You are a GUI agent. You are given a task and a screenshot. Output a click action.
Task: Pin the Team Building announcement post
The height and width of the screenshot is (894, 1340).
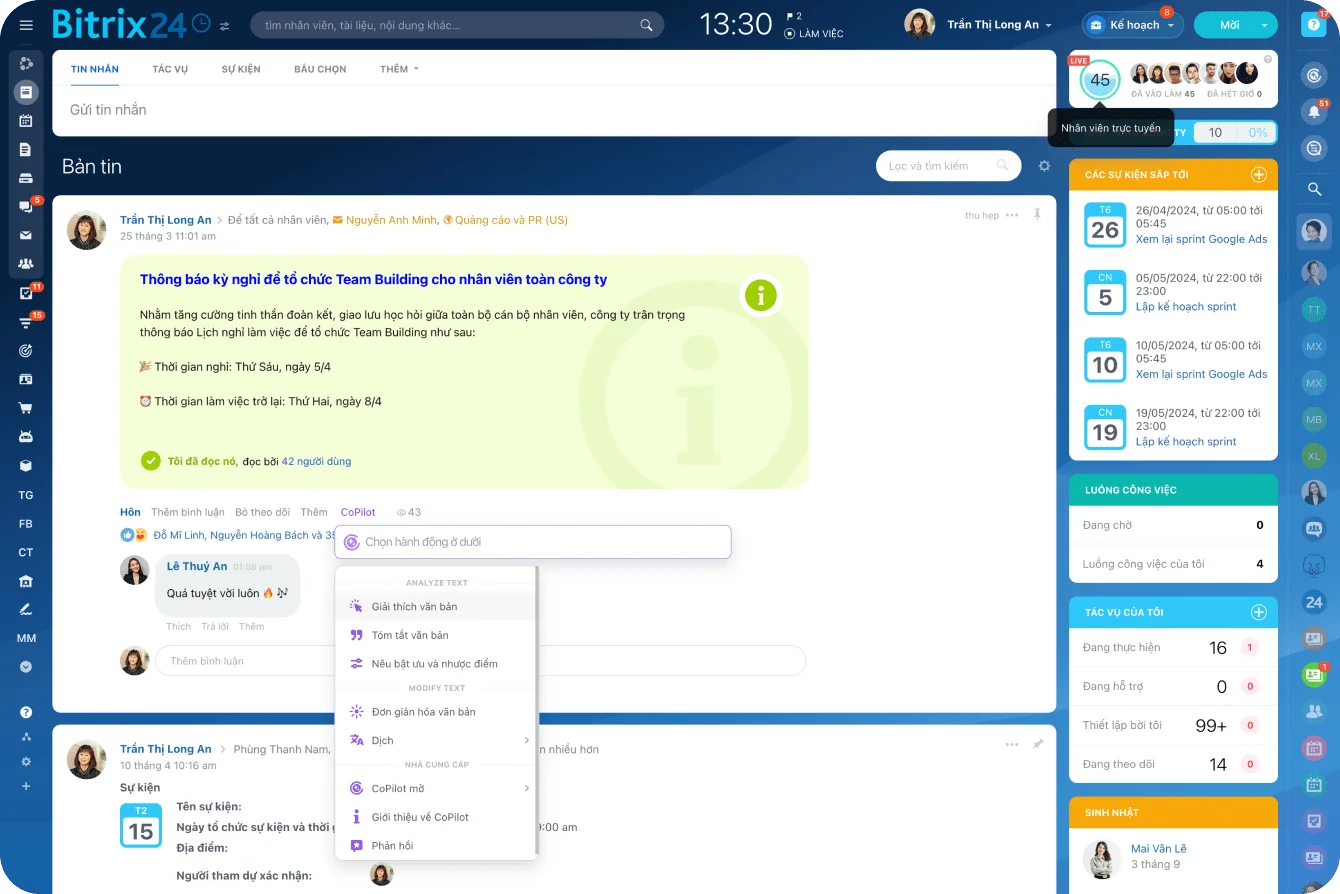[1037, 215]
